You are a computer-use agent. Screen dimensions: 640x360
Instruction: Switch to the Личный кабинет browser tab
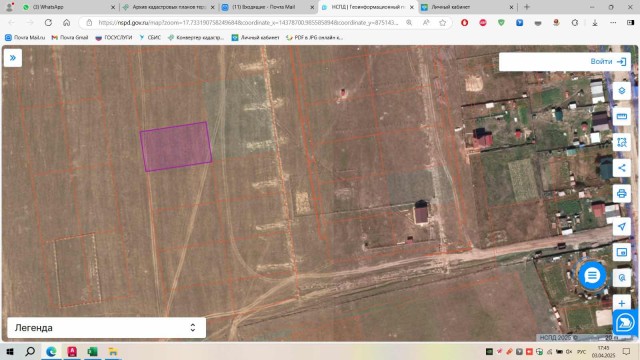[x=467, y=7]
